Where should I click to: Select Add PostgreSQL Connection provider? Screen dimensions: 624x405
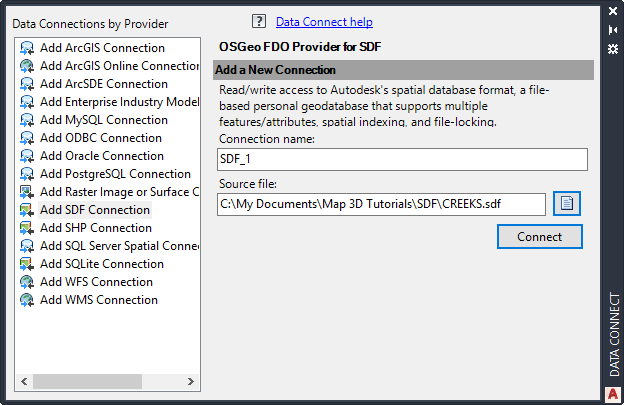[115, 174]
